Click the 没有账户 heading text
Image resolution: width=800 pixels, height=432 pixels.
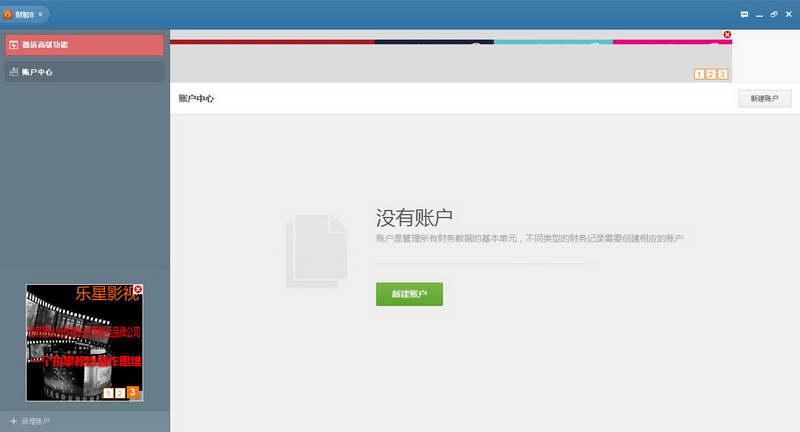click(x=414, y=218)
